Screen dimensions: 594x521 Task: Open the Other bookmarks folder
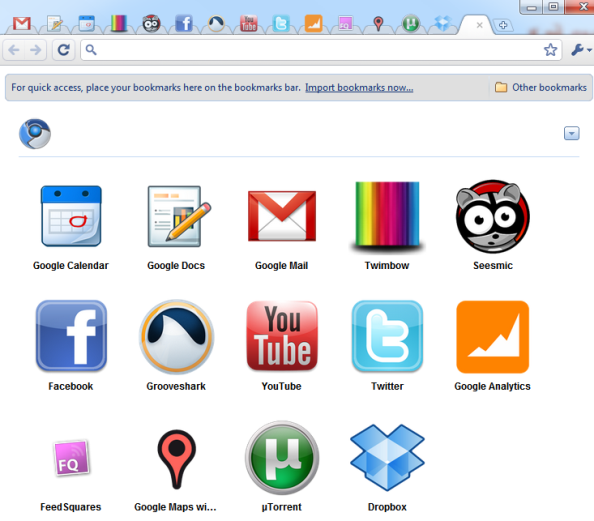tap(541, 88)
